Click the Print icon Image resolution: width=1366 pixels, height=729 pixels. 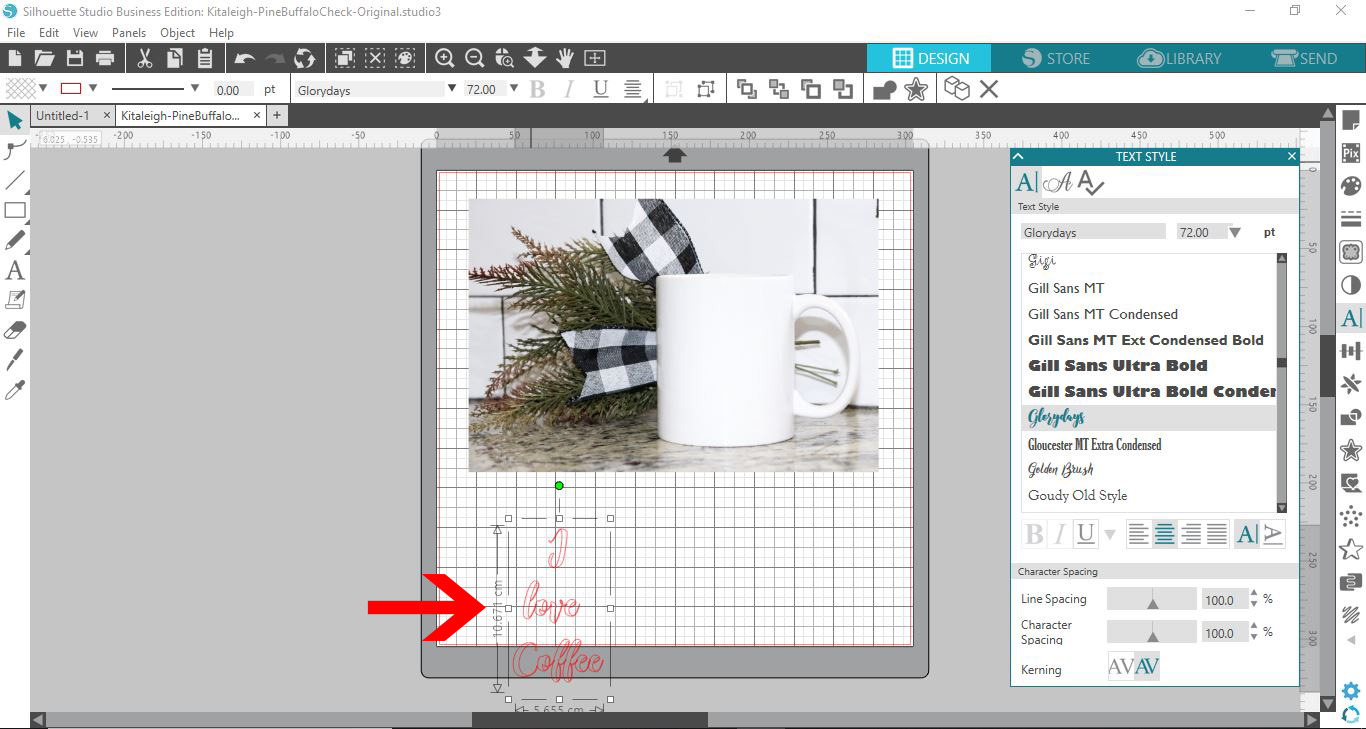coord(105,58)
